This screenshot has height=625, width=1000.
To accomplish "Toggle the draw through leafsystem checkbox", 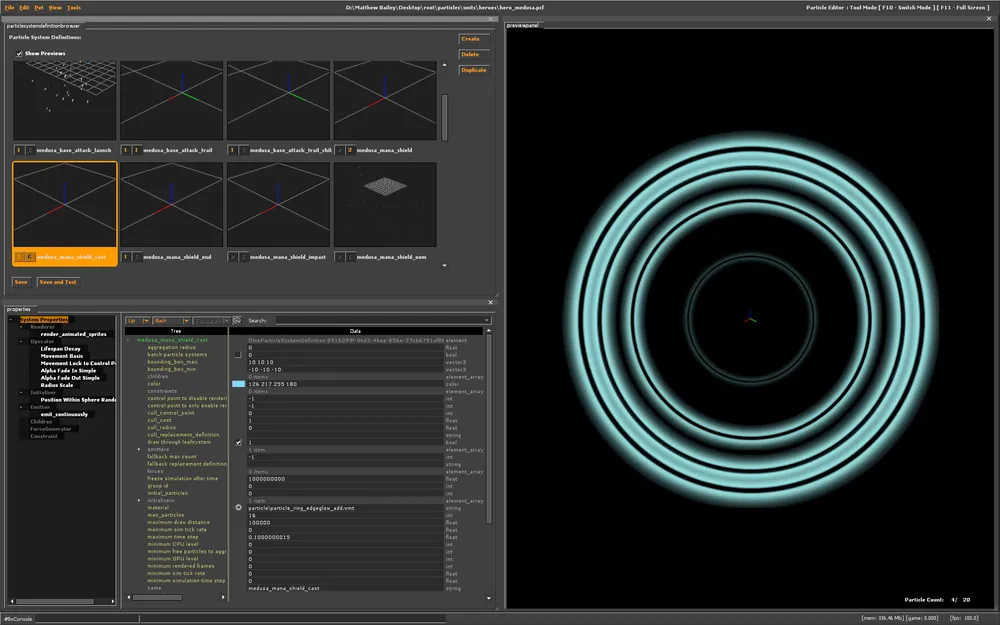I will [x=238, y=442].
